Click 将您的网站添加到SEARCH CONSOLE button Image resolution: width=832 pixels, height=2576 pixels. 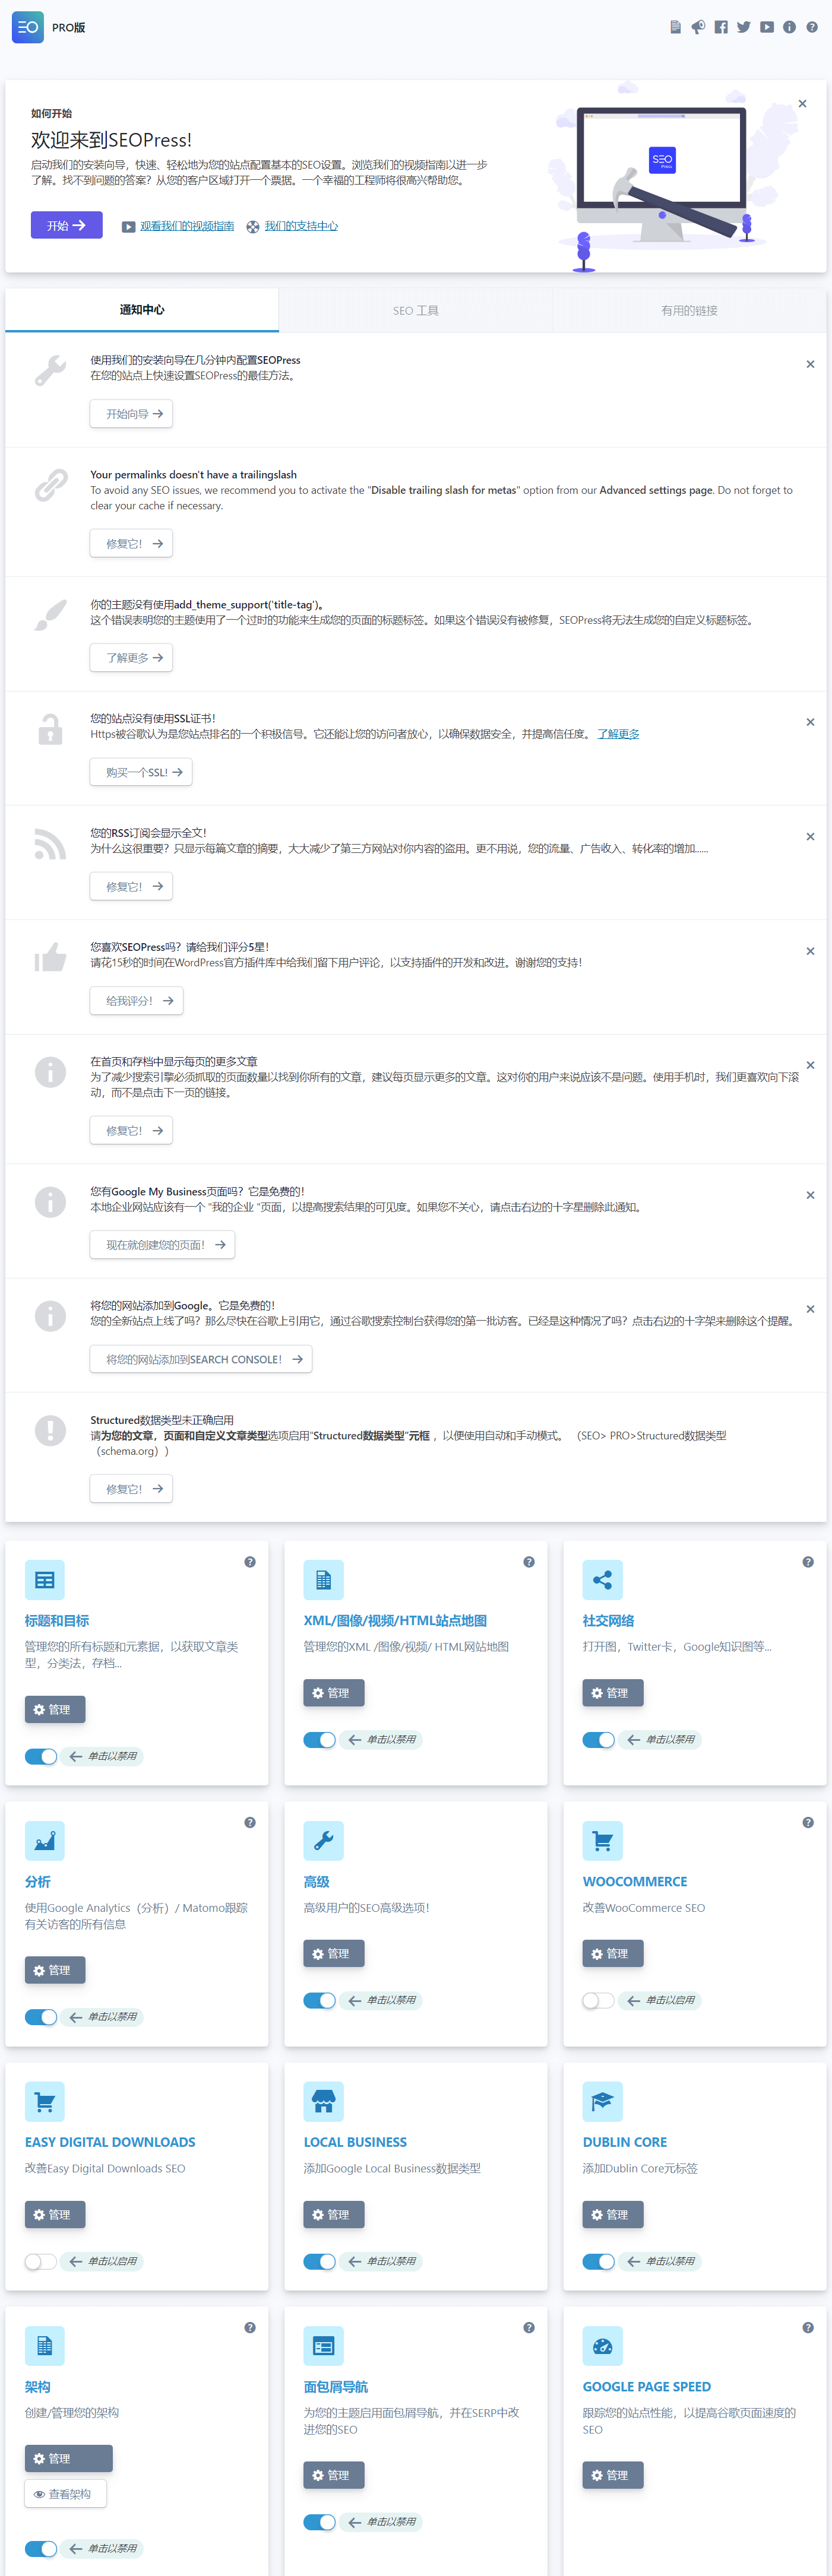click(201, 1359)
